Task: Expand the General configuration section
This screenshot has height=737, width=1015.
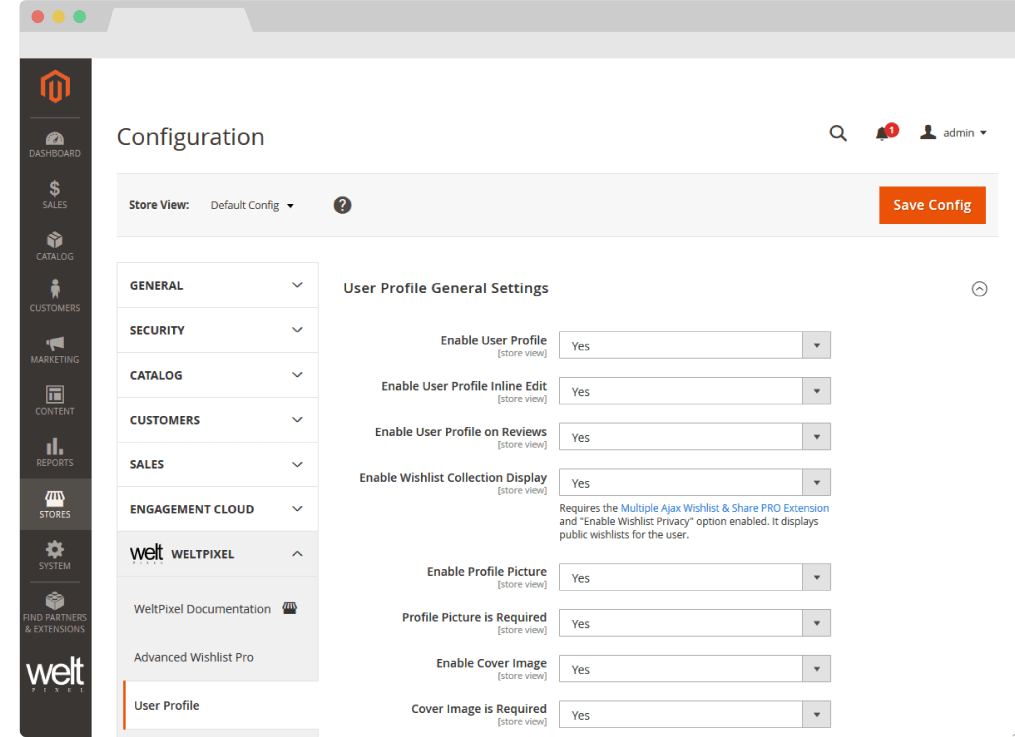Action: (x=217, y=285)
